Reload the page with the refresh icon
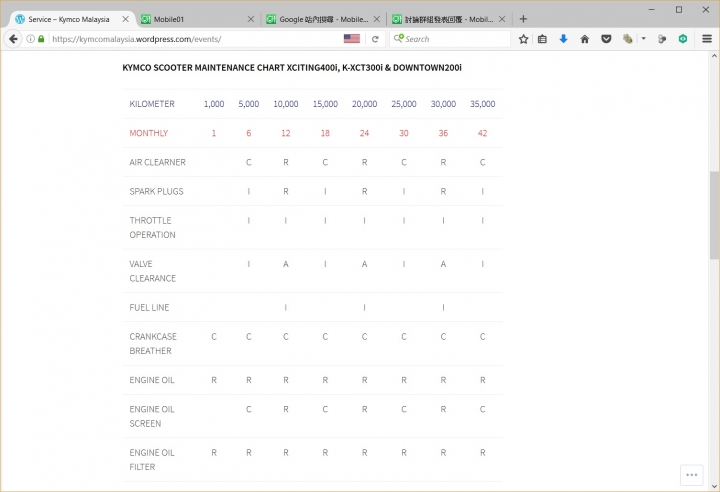 375,39
